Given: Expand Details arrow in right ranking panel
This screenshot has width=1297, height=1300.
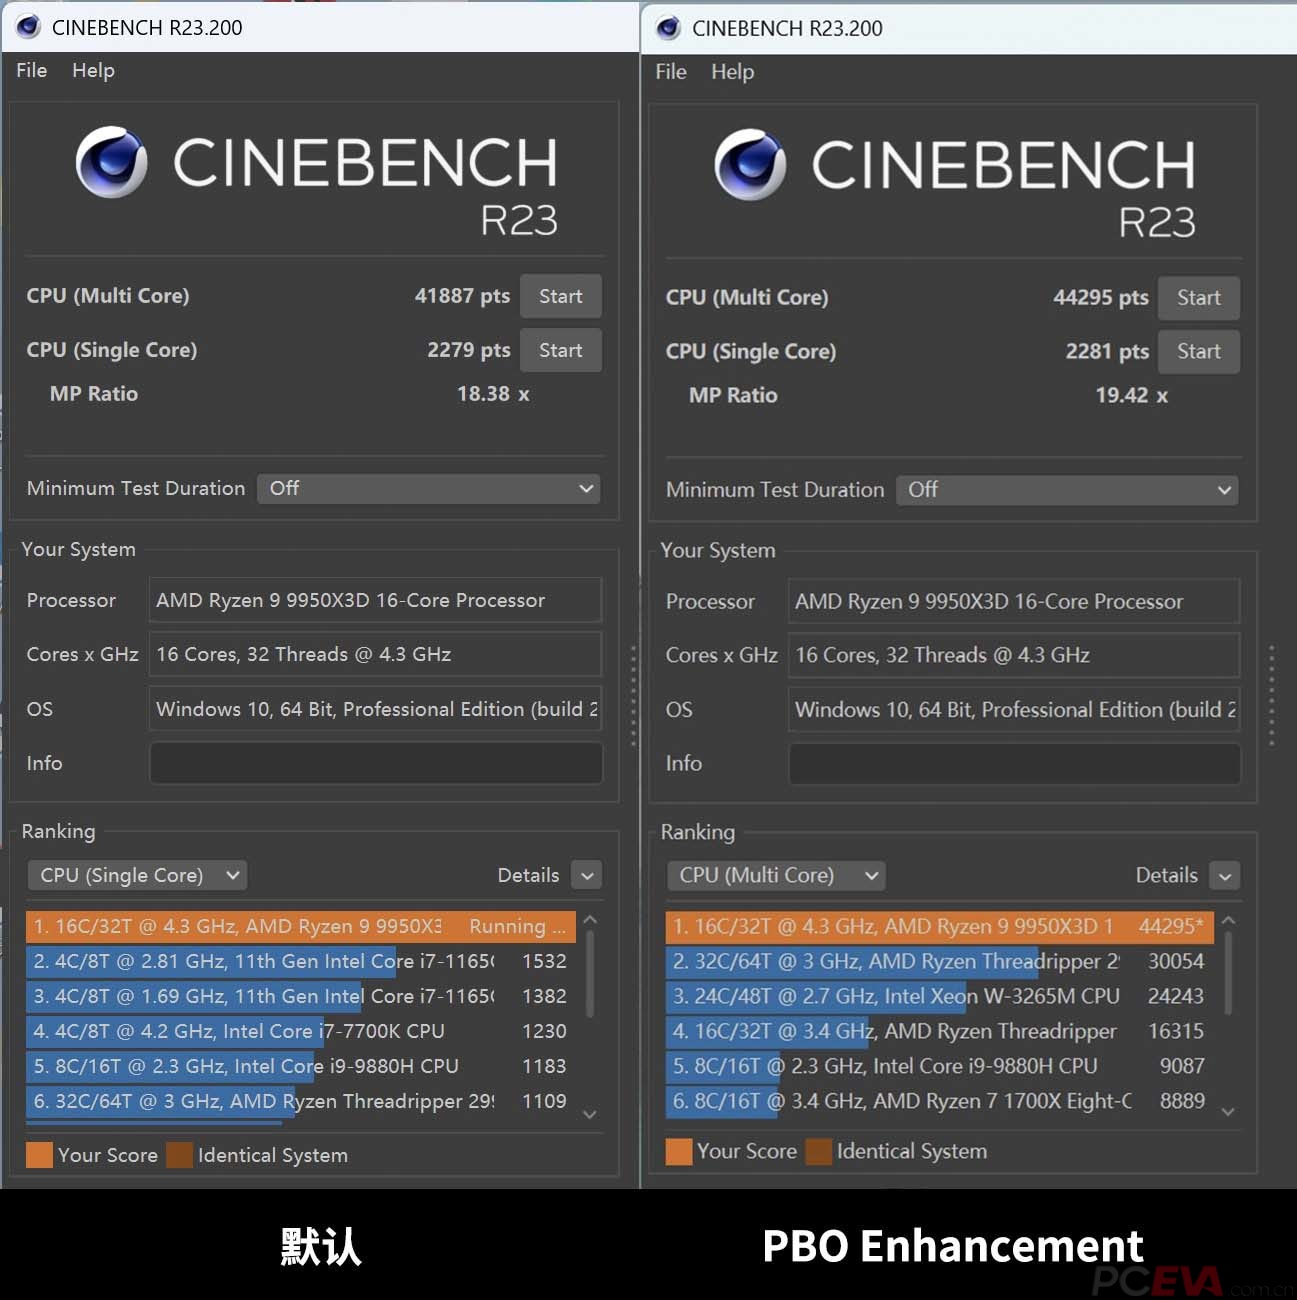Looking at the screenshot, I should click(1225, 876).
